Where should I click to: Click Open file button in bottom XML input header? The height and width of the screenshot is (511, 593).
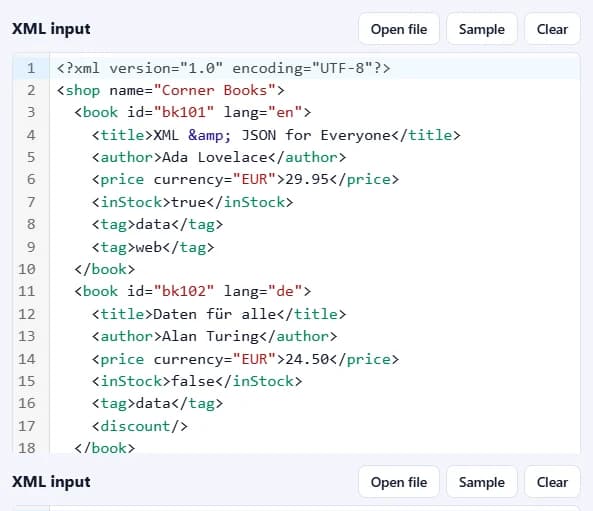399,482
